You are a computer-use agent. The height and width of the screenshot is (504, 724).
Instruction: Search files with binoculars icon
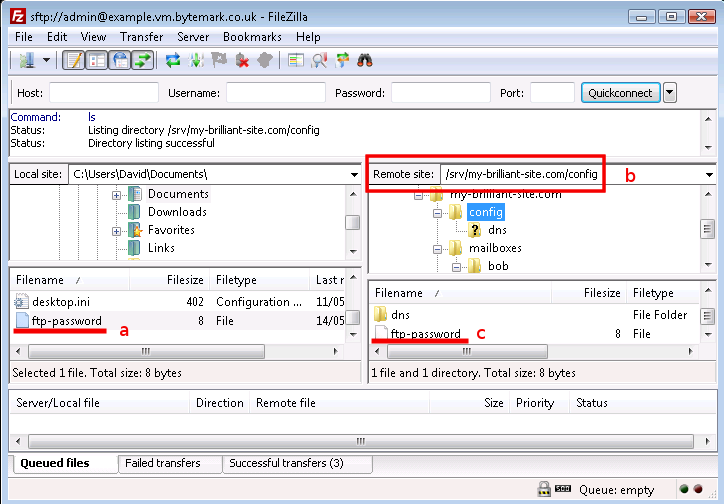click(x=365, y=60)
